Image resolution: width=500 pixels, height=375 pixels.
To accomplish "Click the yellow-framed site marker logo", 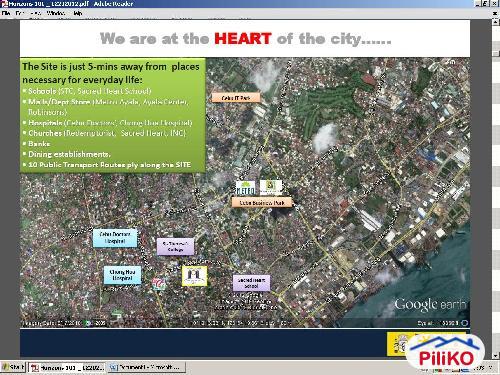I will 194,276.
